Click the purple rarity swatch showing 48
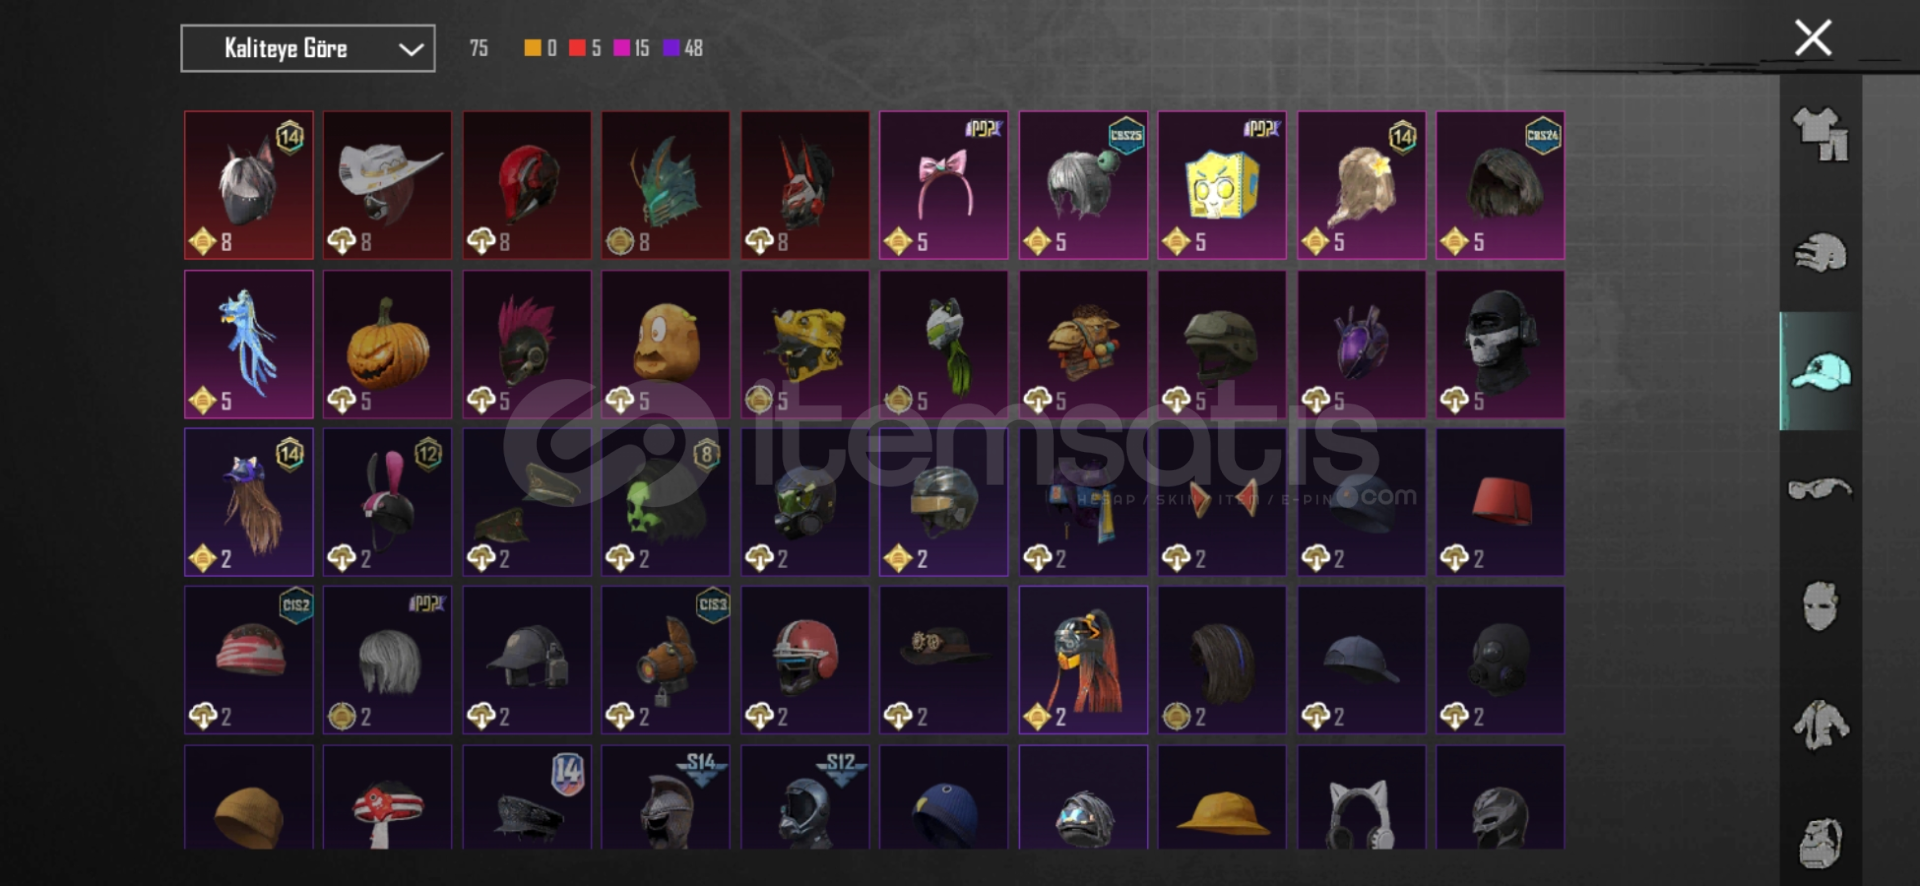 pyautogui.click(x=672, y=48)
